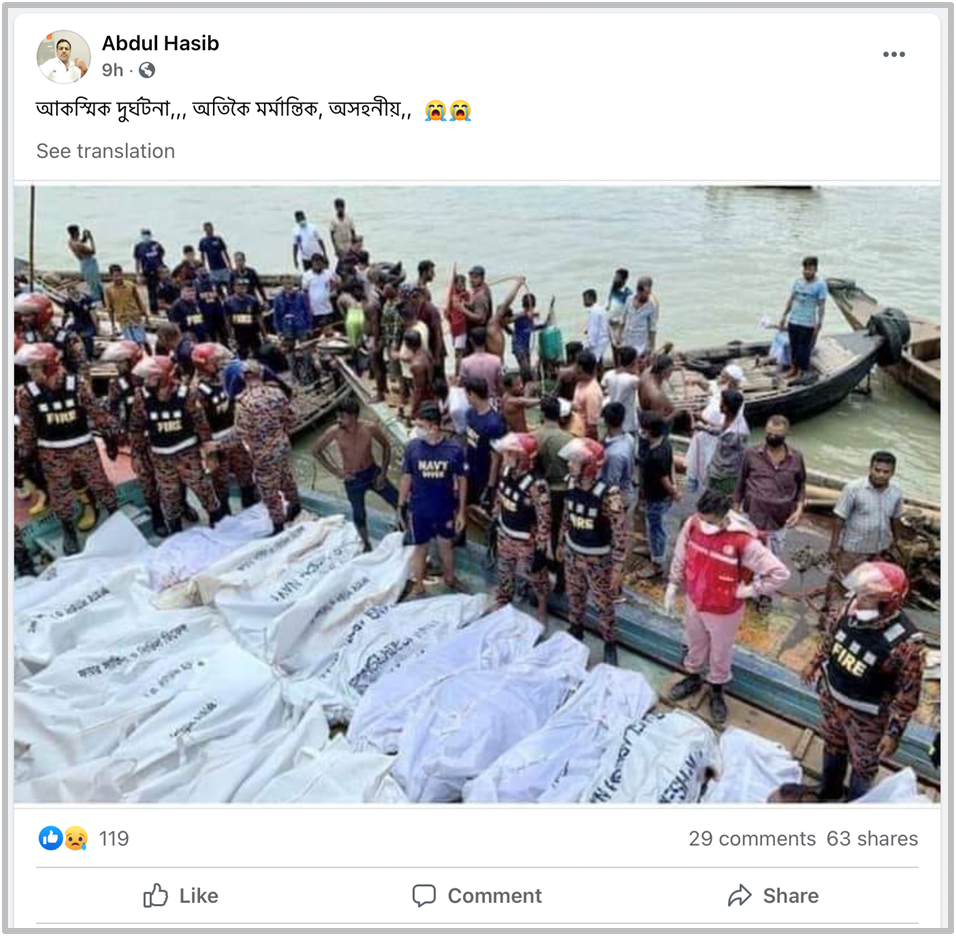Open the three-dots post options menu
The height and width of the screenshot is (936, 956).
point(893,54)
